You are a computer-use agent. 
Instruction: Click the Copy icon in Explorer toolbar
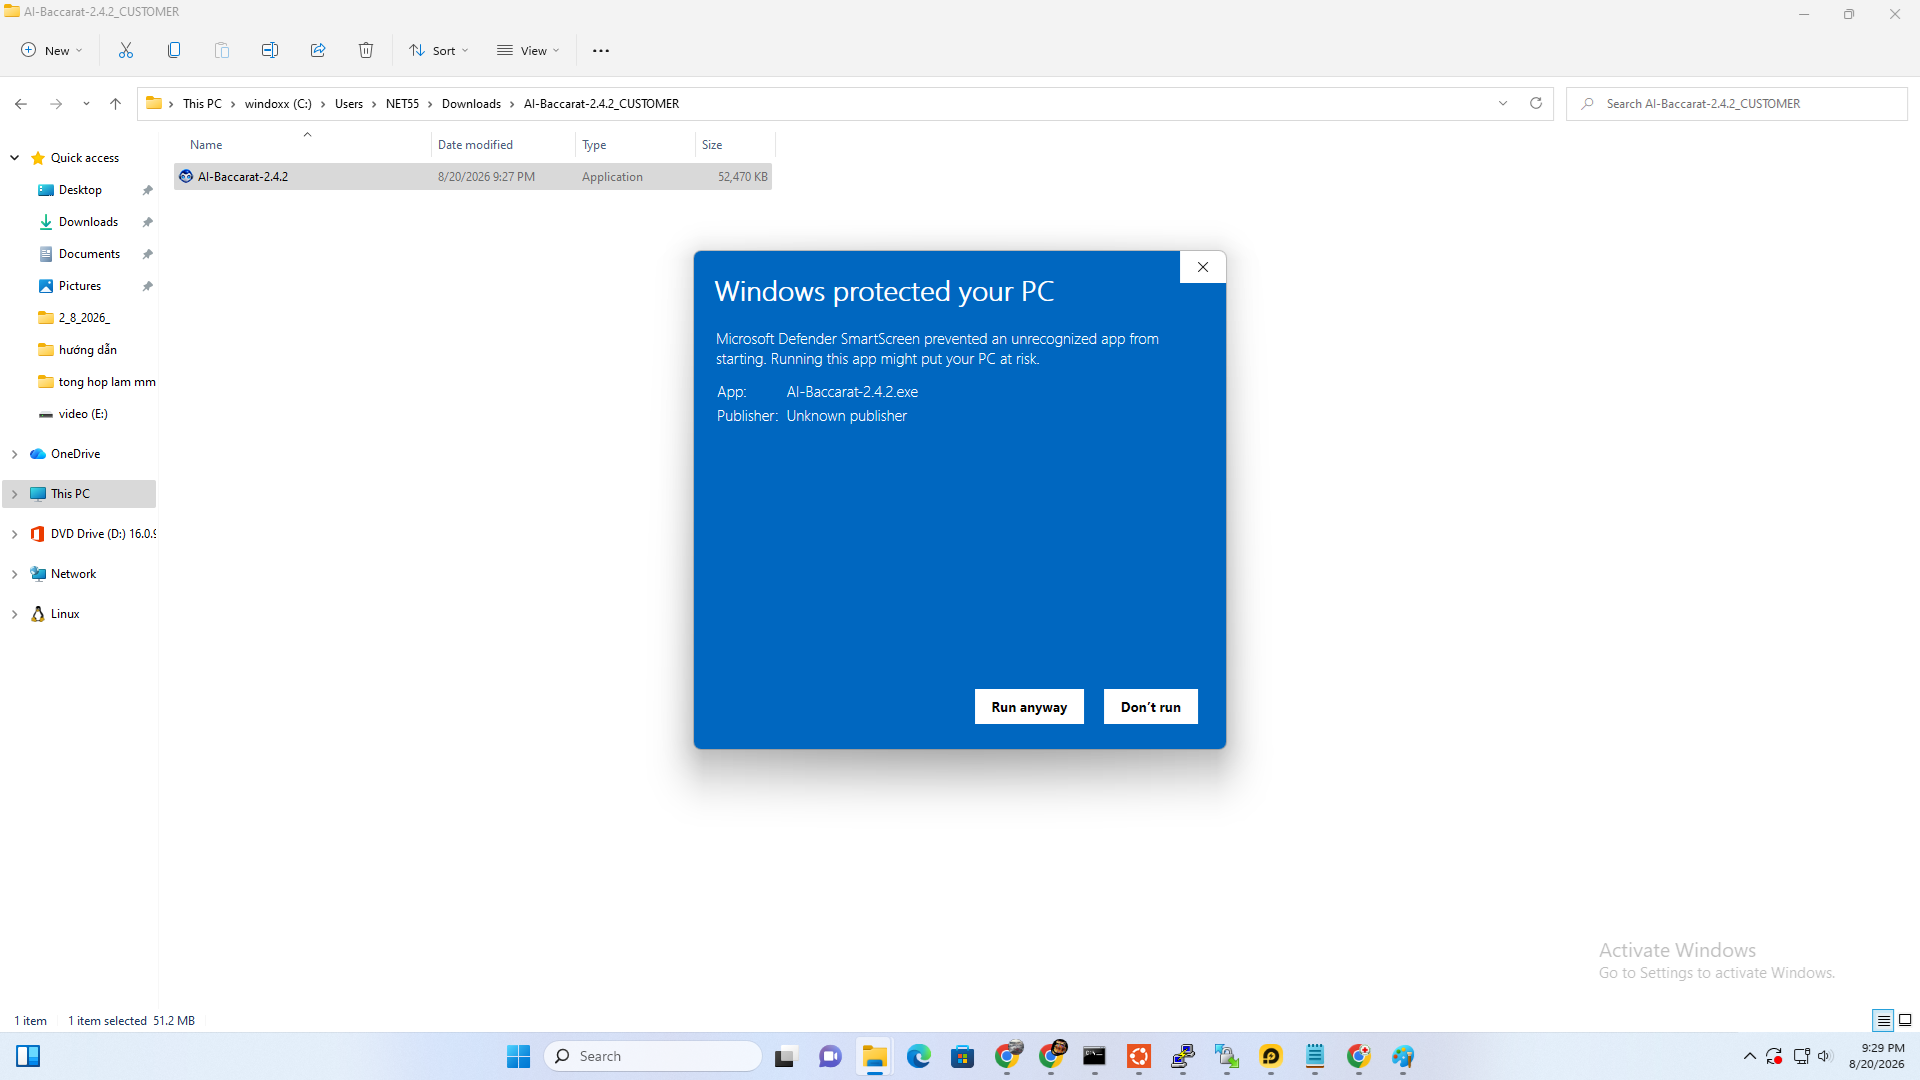pos(174,50)
